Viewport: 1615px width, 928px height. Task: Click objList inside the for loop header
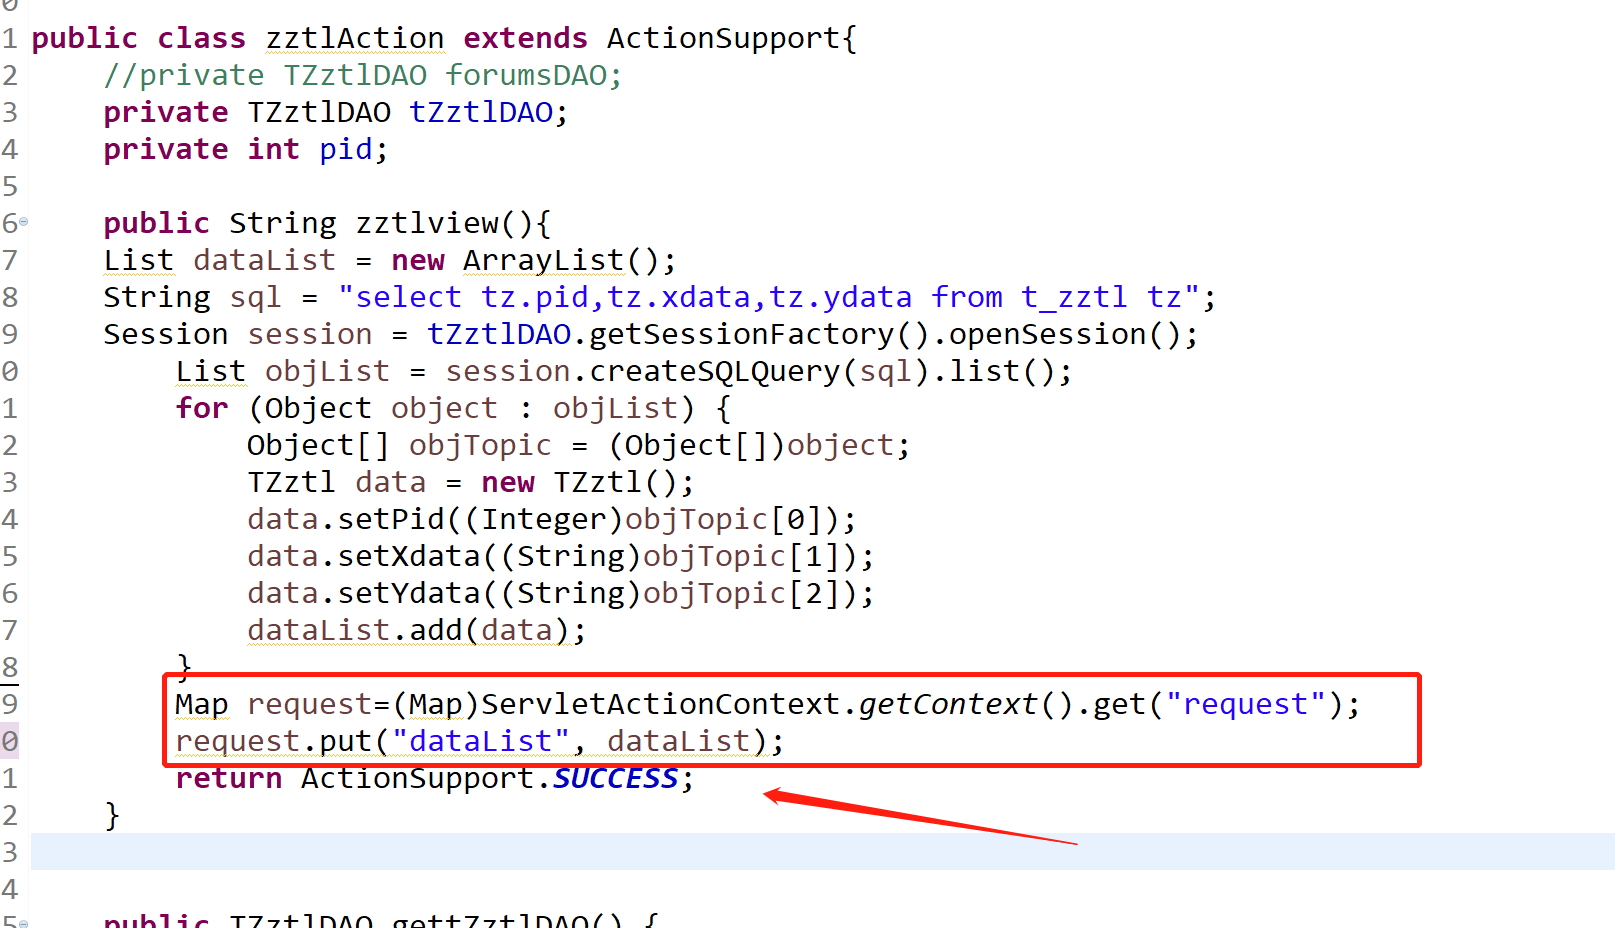pos(615,408)
